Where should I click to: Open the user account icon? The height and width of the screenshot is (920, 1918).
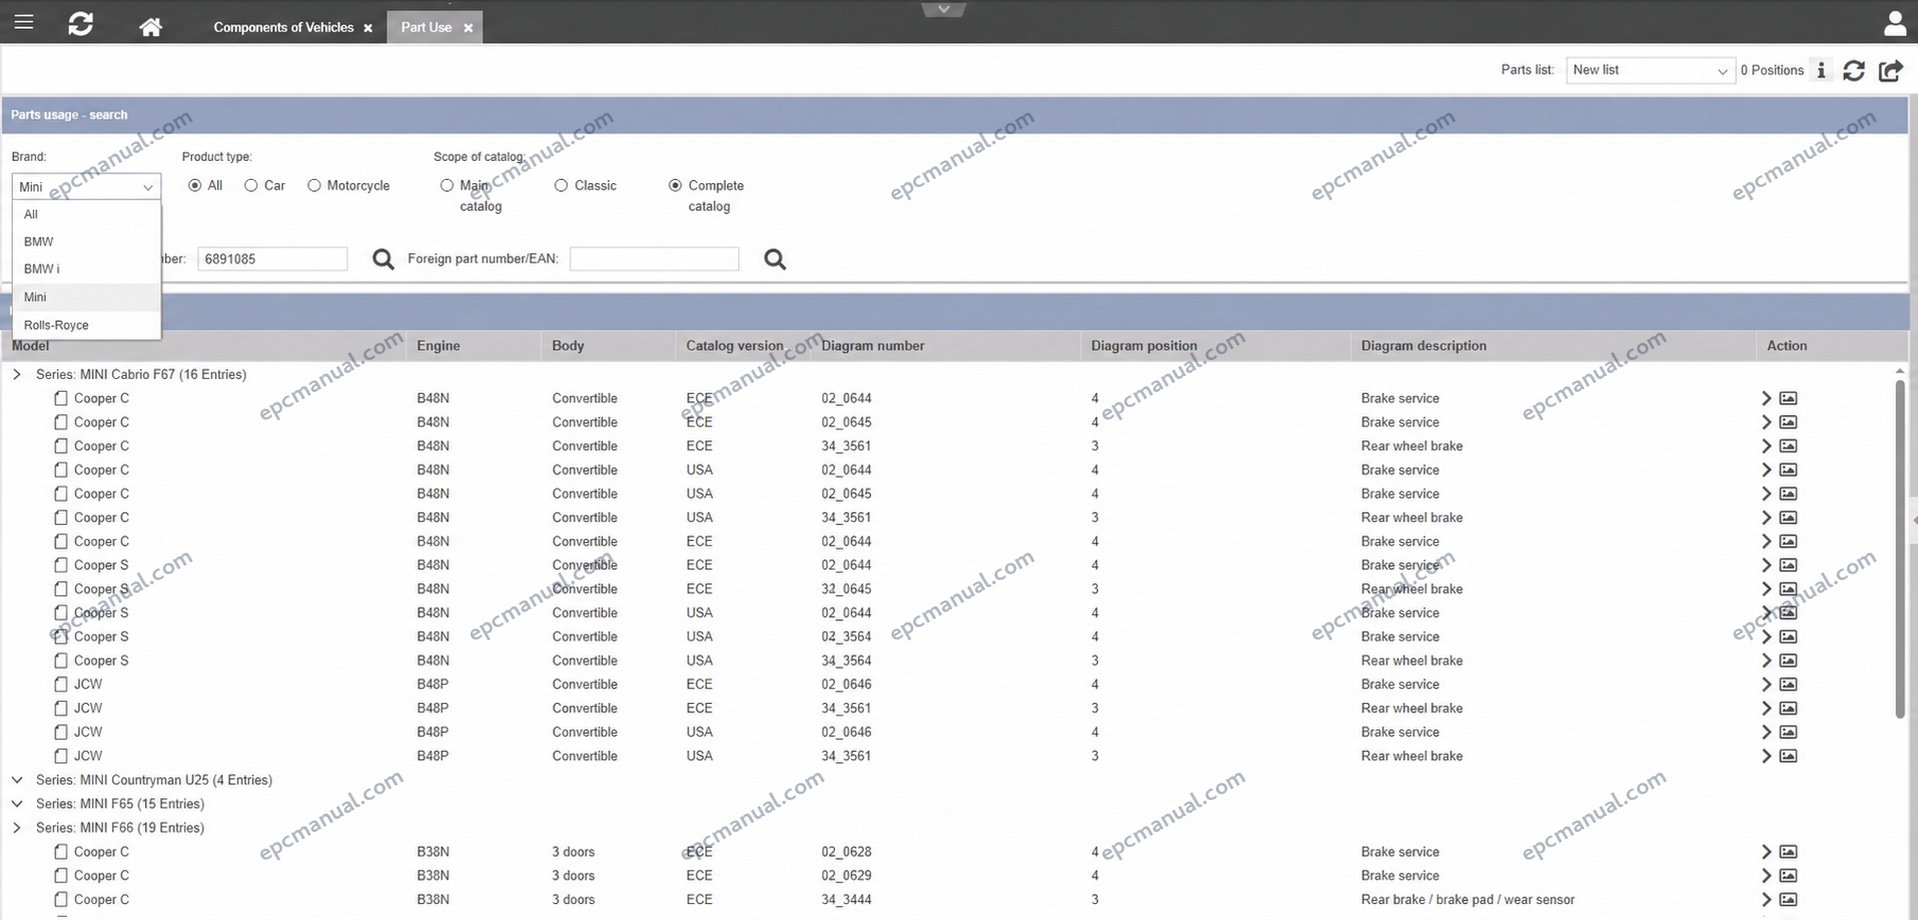(x=1895, y=23)
